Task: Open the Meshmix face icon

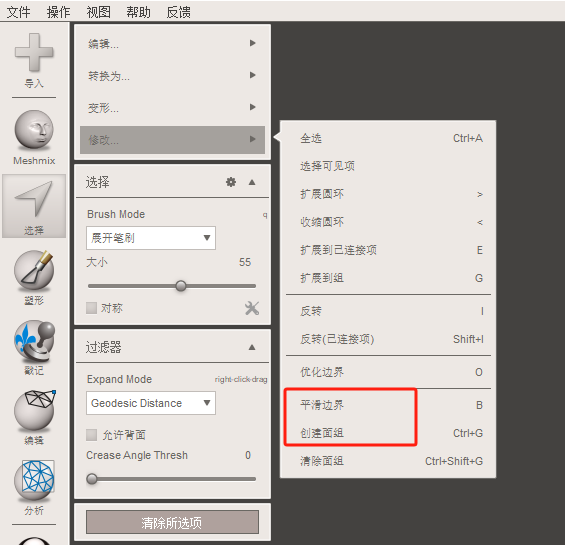Action: coord(34,130)
